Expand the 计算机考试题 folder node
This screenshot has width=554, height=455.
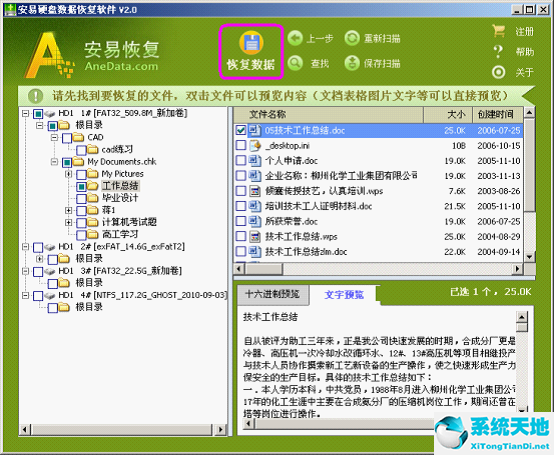coord(69,222)
